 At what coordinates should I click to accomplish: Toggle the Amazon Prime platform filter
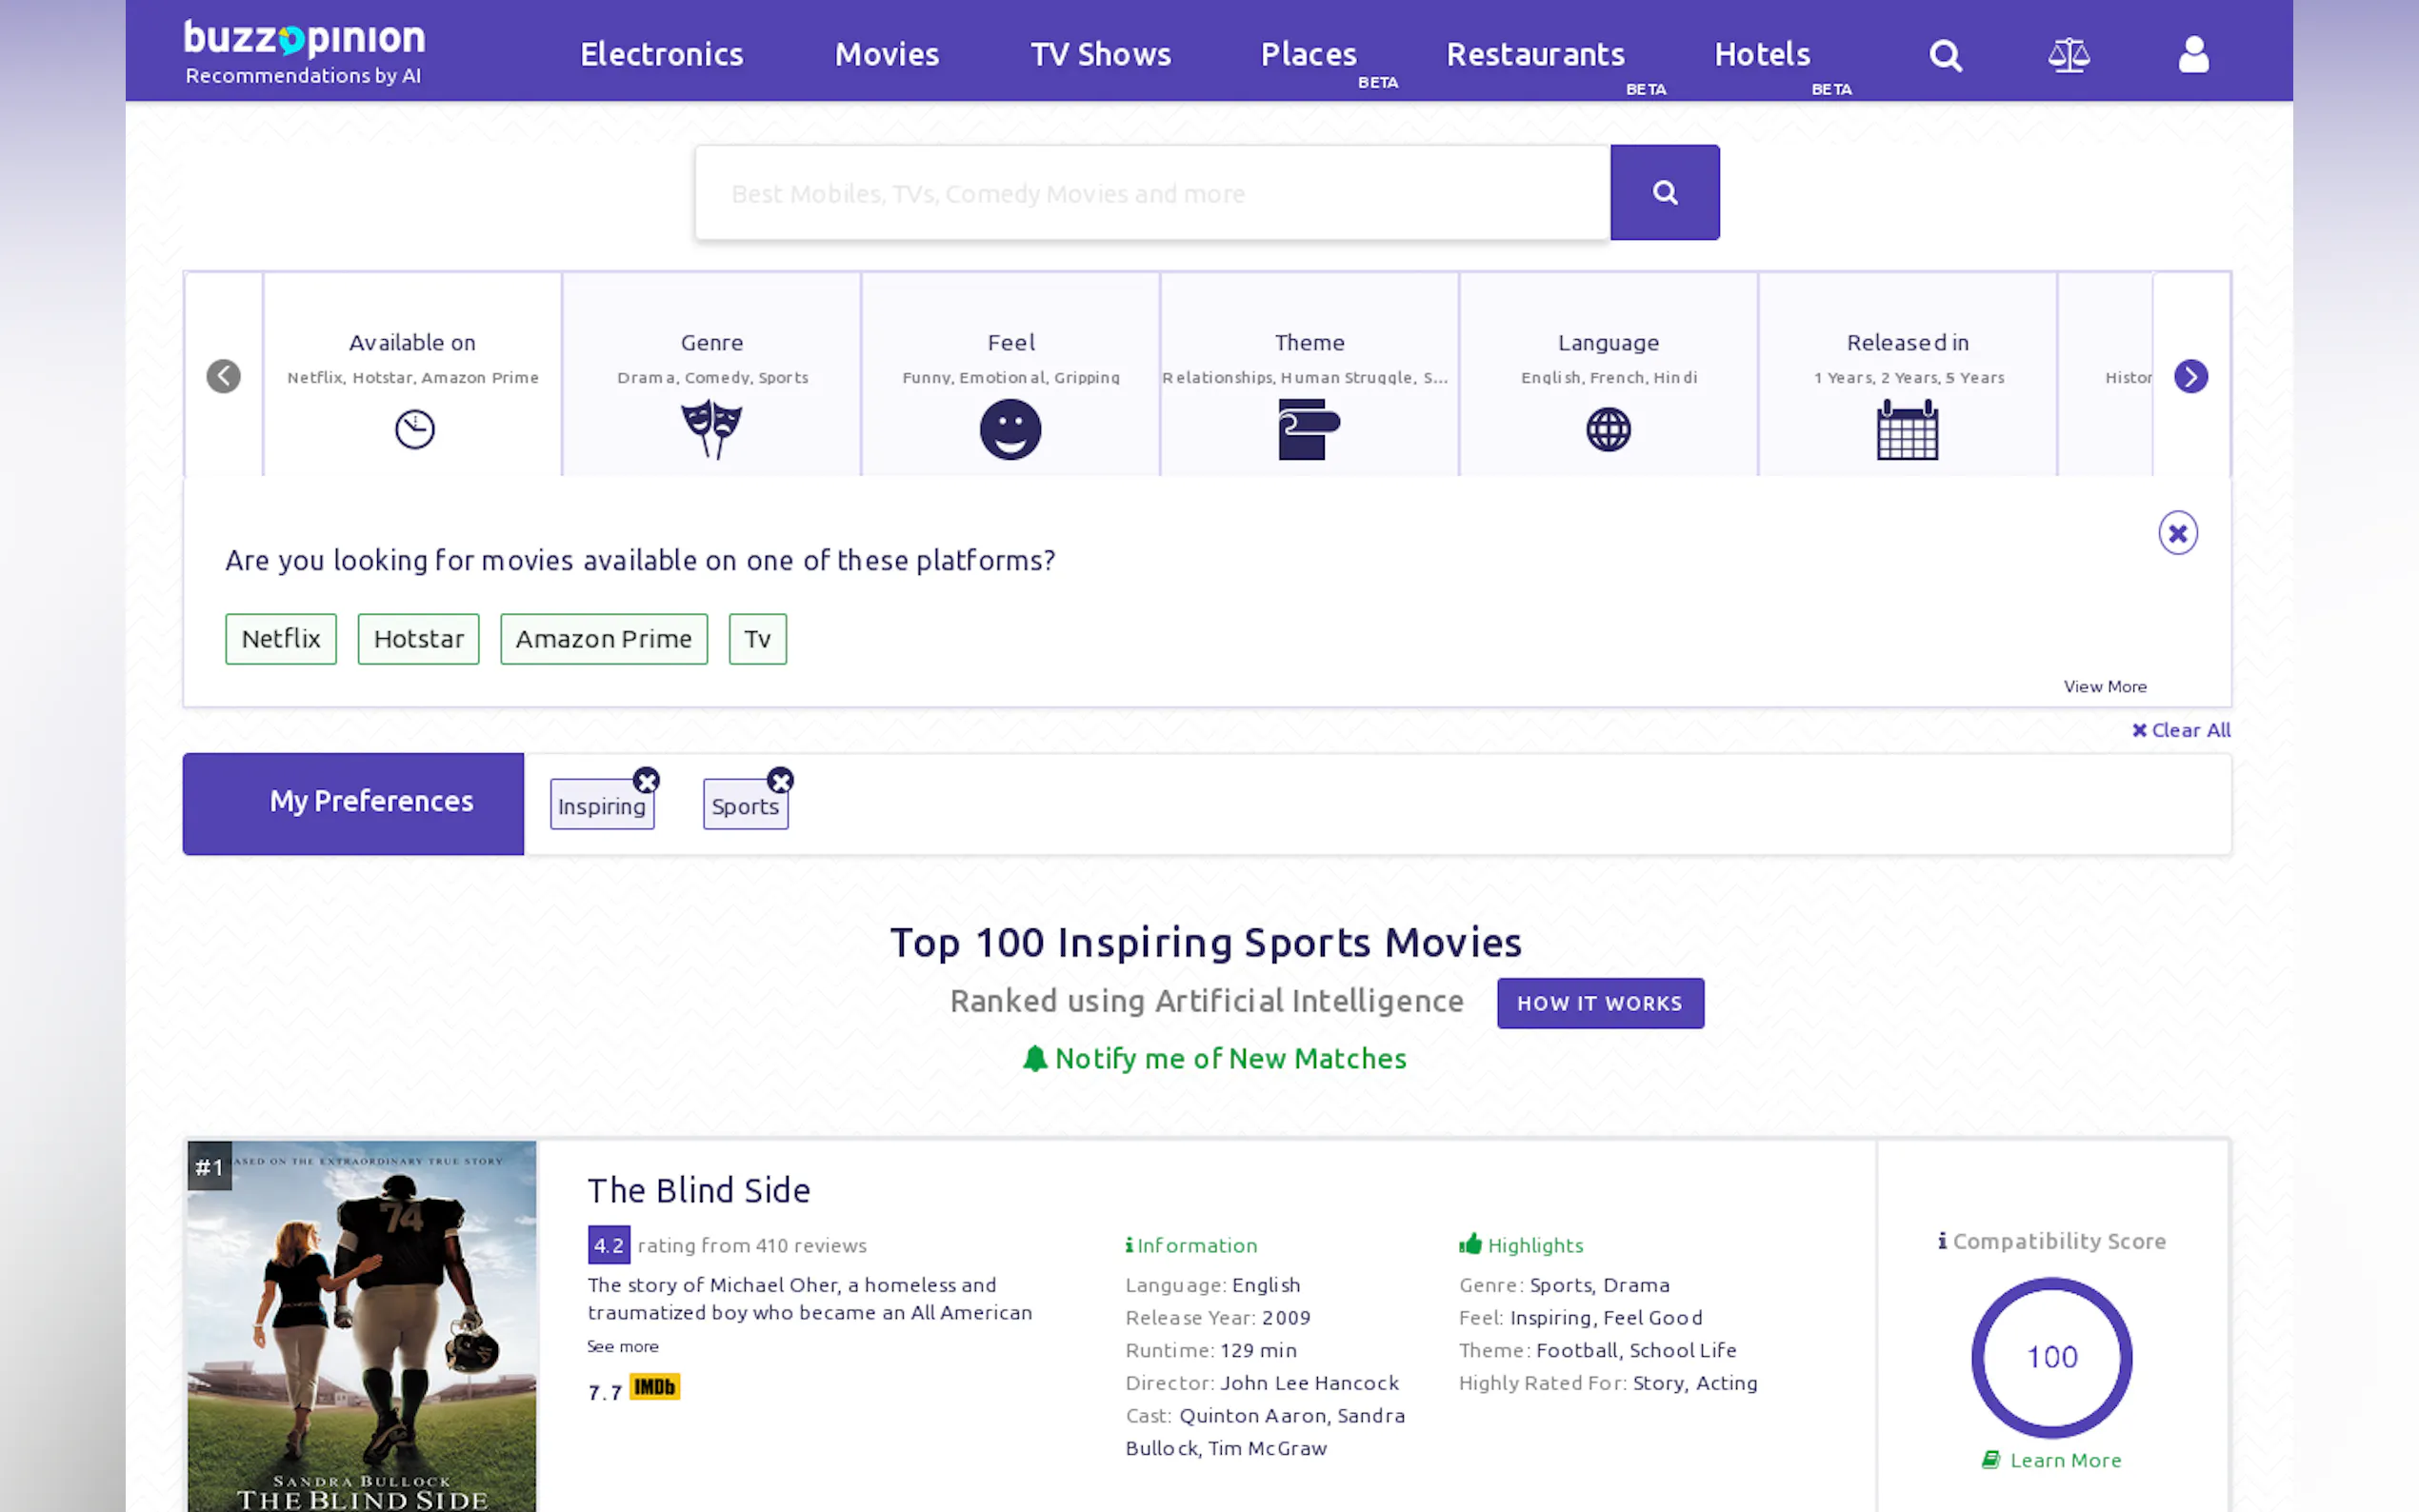click(x=603, y=639)
